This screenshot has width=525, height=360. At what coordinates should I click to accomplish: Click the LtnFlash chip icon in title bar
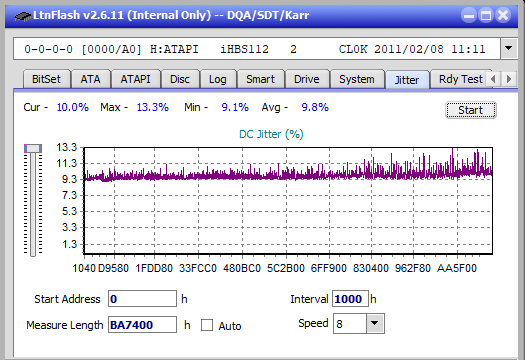[x=23, y=16]
